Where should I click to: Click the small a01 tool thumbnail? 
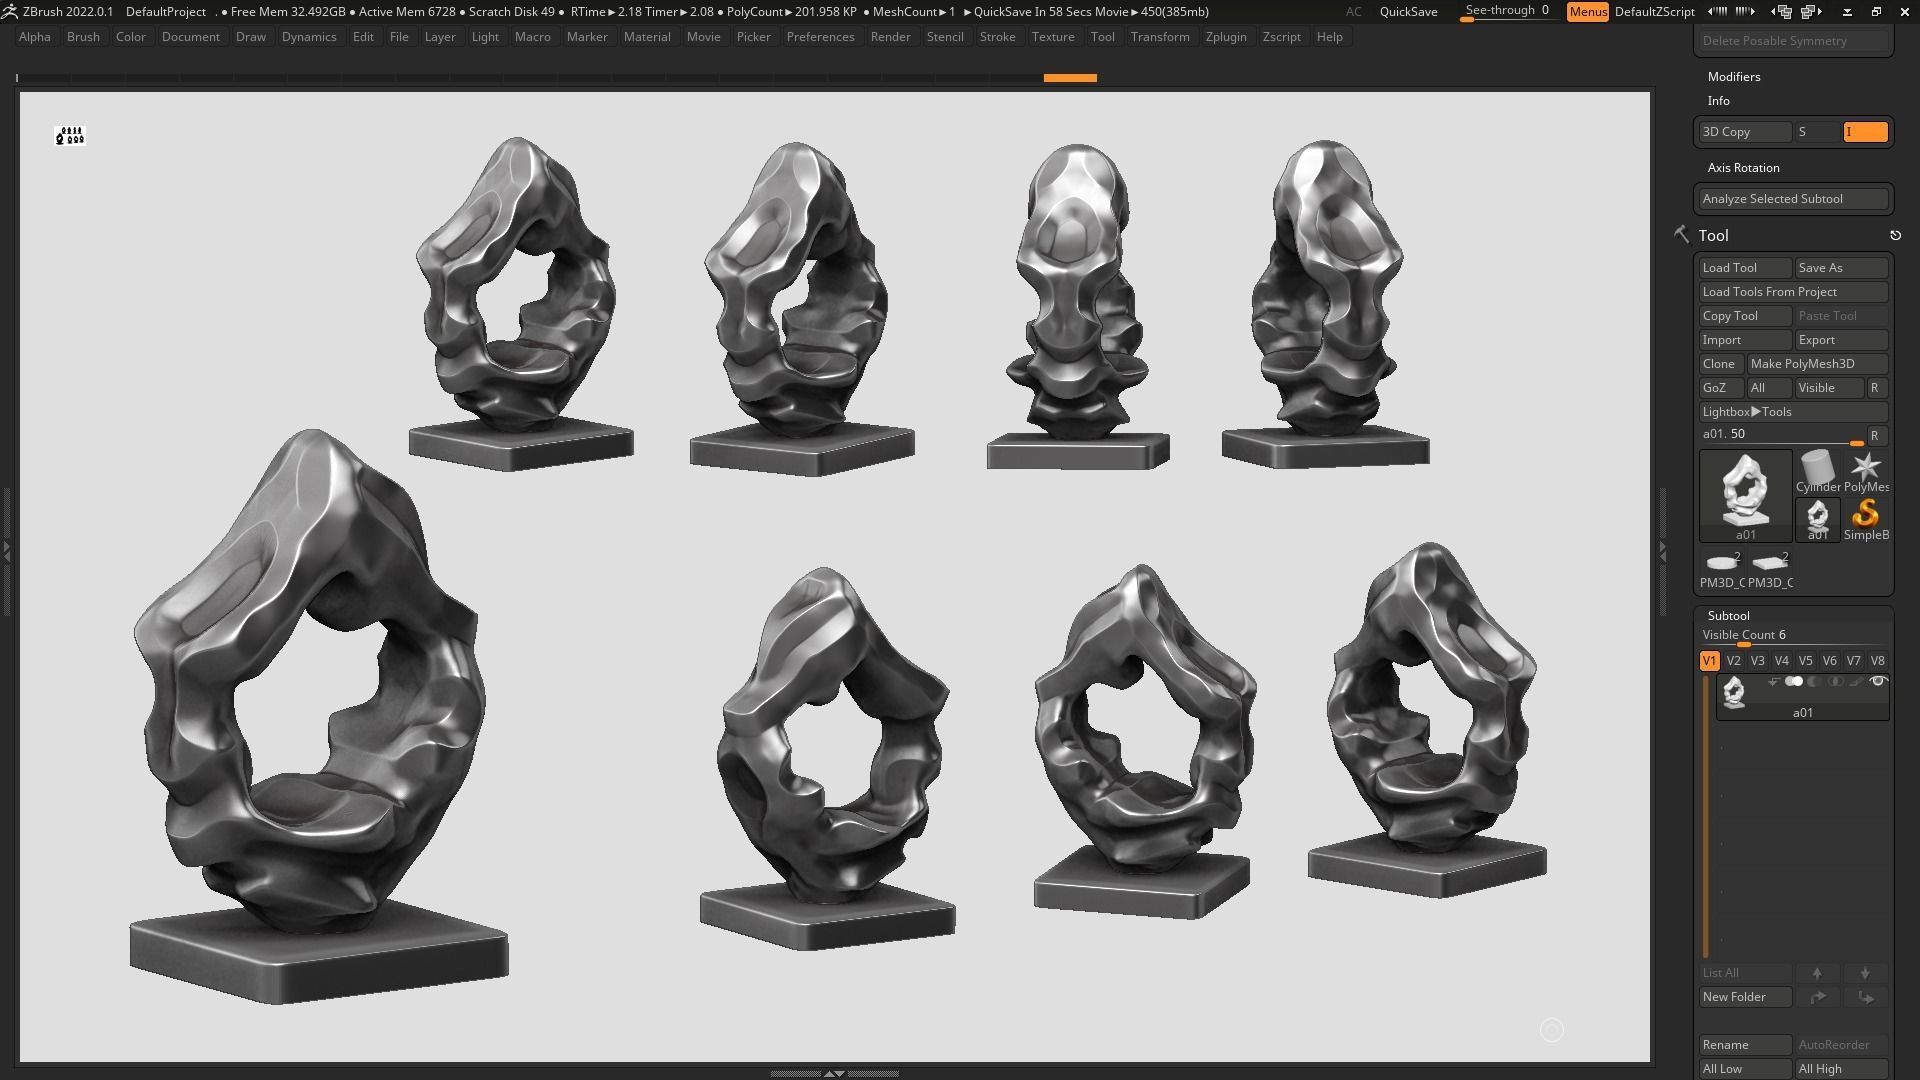click(1817, 520)
